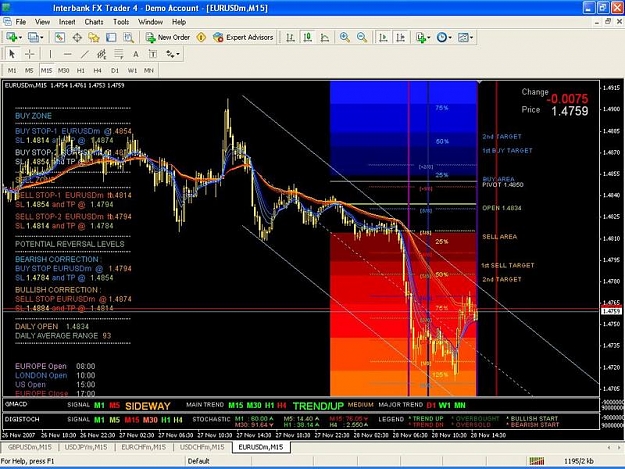Screen dimensions: 625x469
Task: Switch timeframe to M1
Action: point(12,71)
